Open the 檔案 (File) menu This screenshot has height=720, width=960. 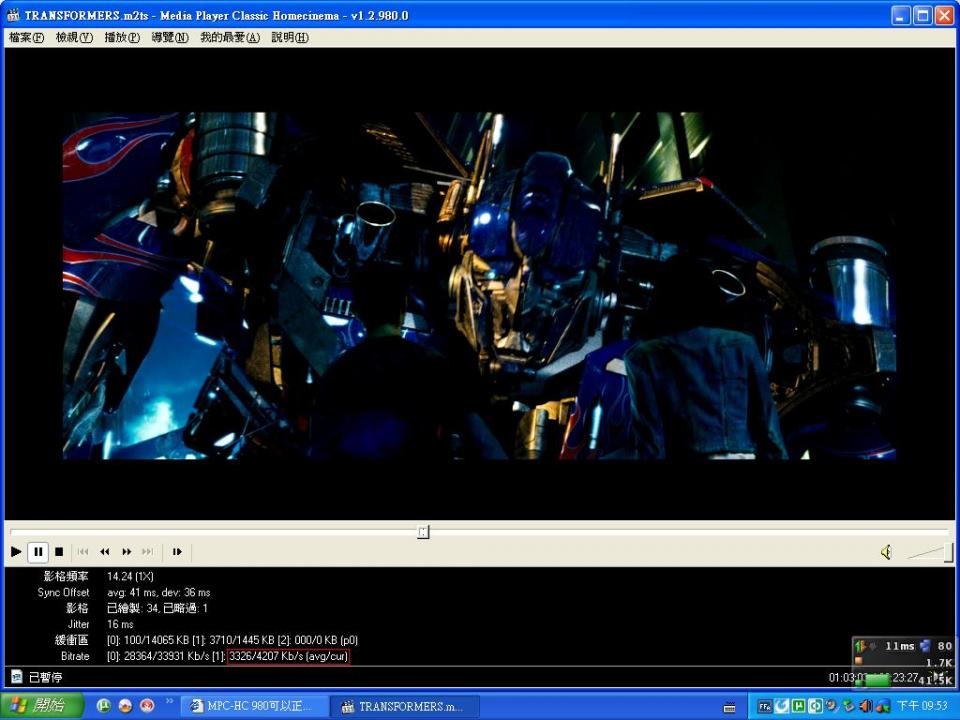26,37
